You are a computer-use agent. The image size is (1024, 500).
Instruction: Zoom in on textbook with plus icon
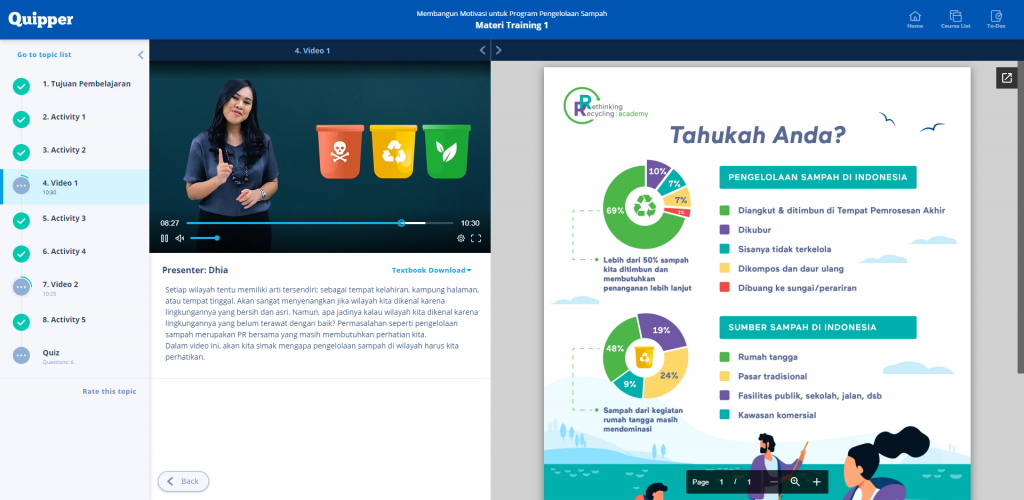click(x=816, y=482)
